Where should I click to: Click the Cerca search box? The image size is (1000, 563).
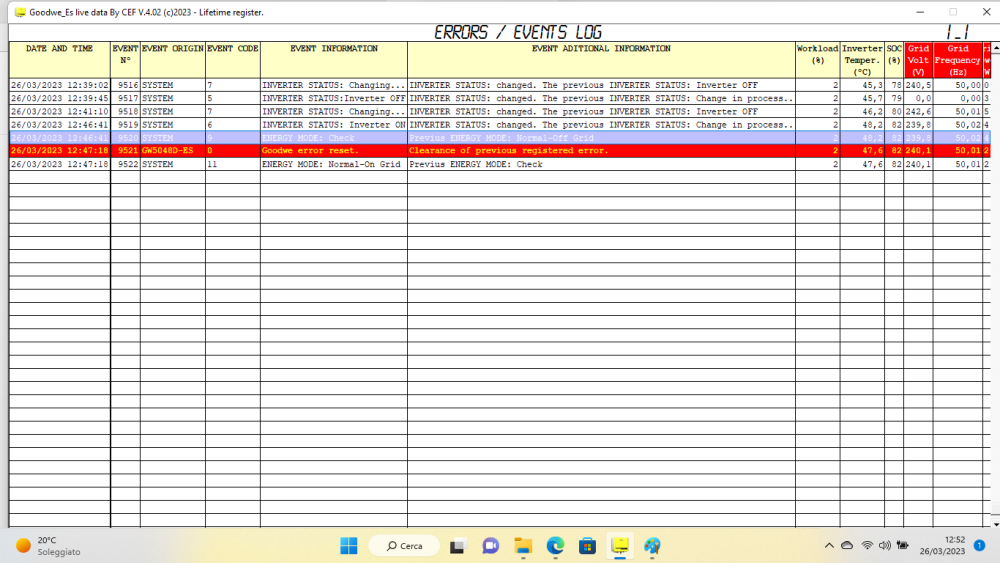[x=404, y=546]
